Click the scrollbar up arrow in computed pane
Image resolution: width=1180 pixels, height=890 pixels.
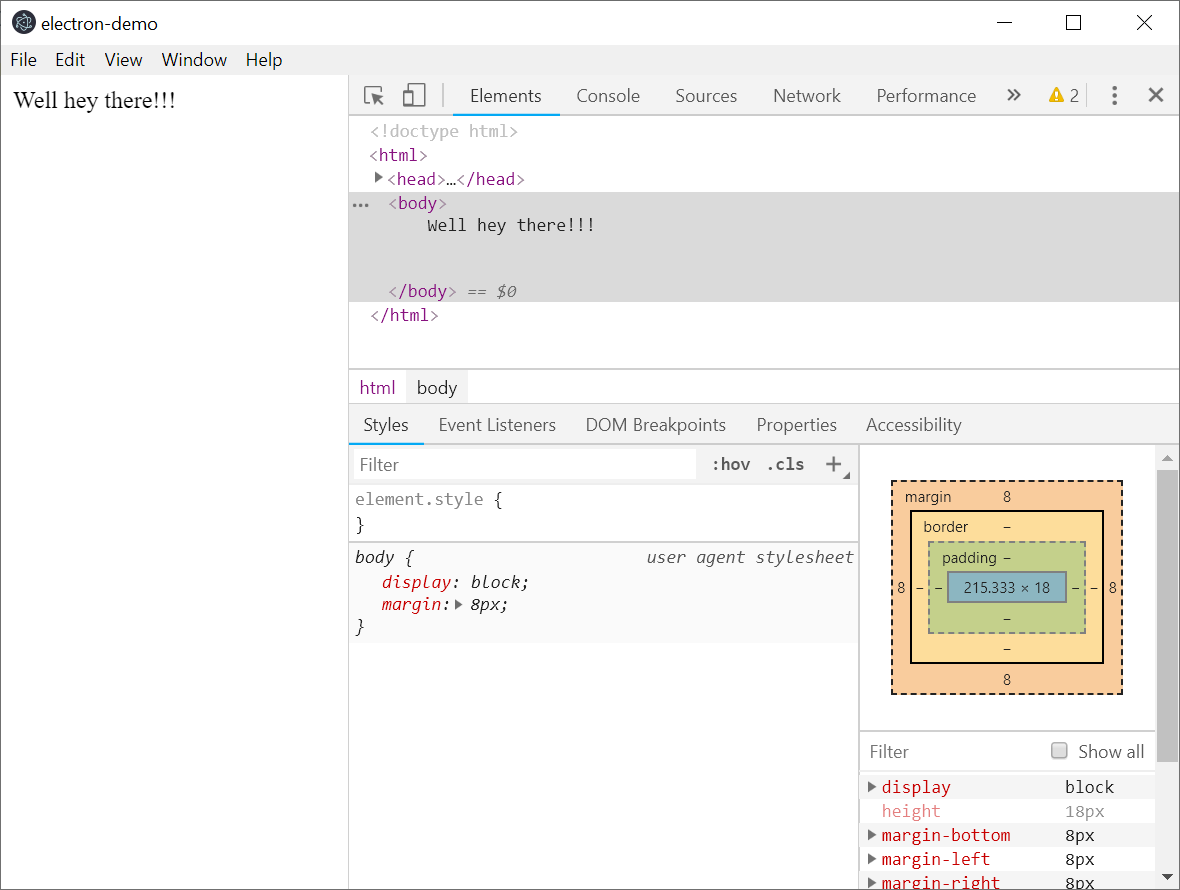[x=1167, y=457]
